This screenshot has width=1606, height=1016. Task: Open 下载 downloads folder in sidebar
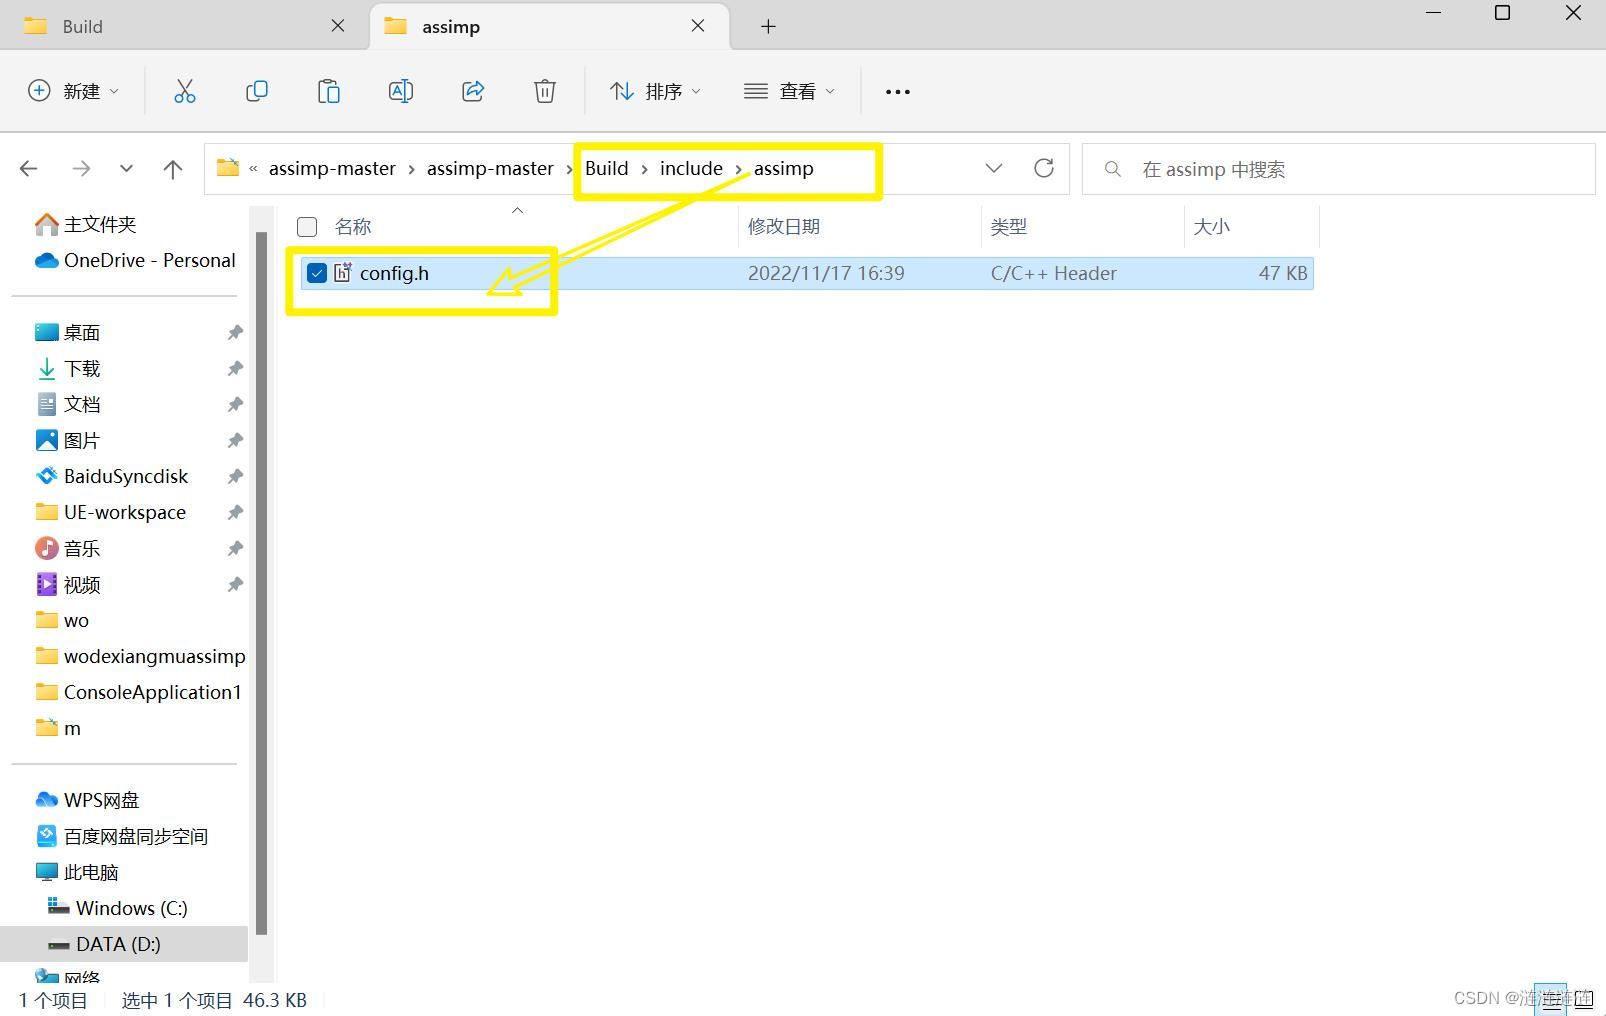click(x=68, y=368)
